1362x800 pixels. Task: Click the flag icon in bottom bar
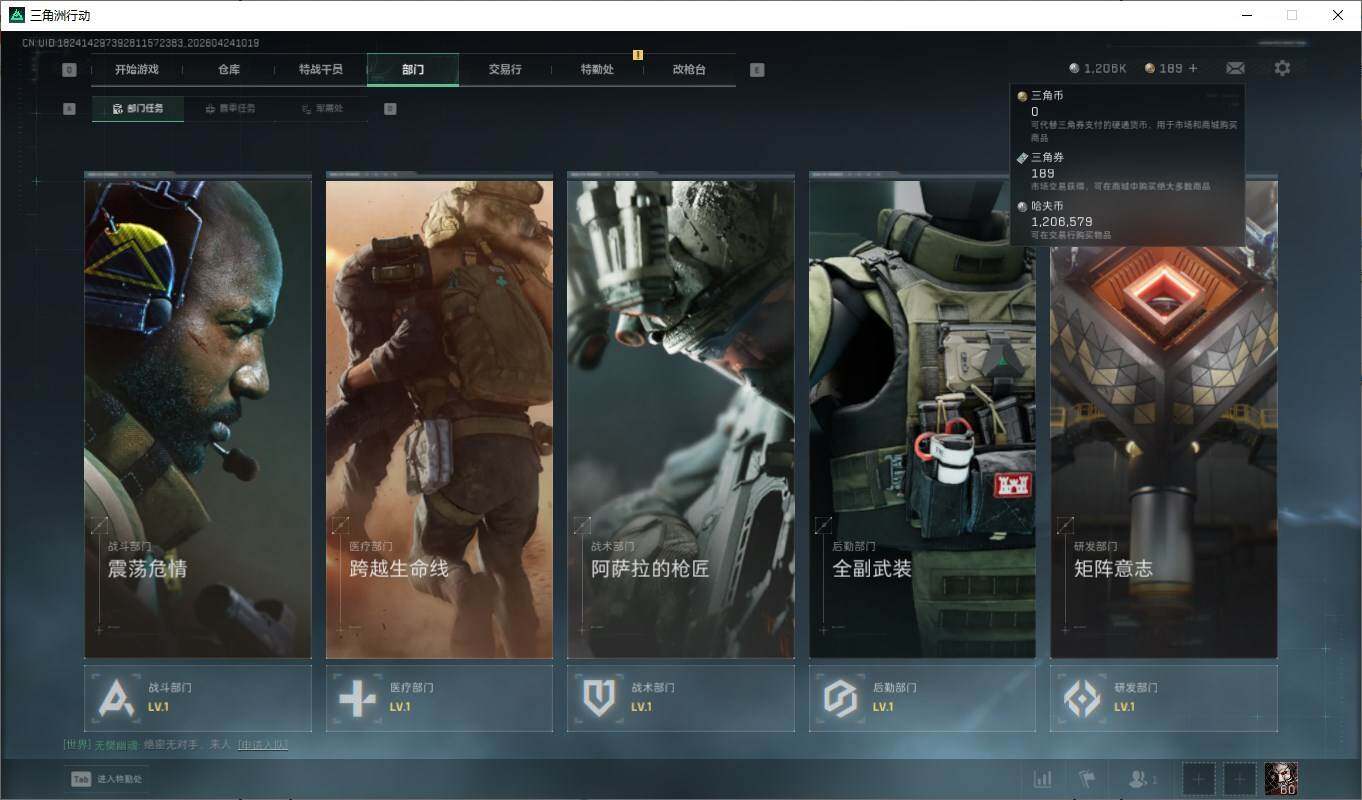pyautogui.click(x=1087, y=778)
